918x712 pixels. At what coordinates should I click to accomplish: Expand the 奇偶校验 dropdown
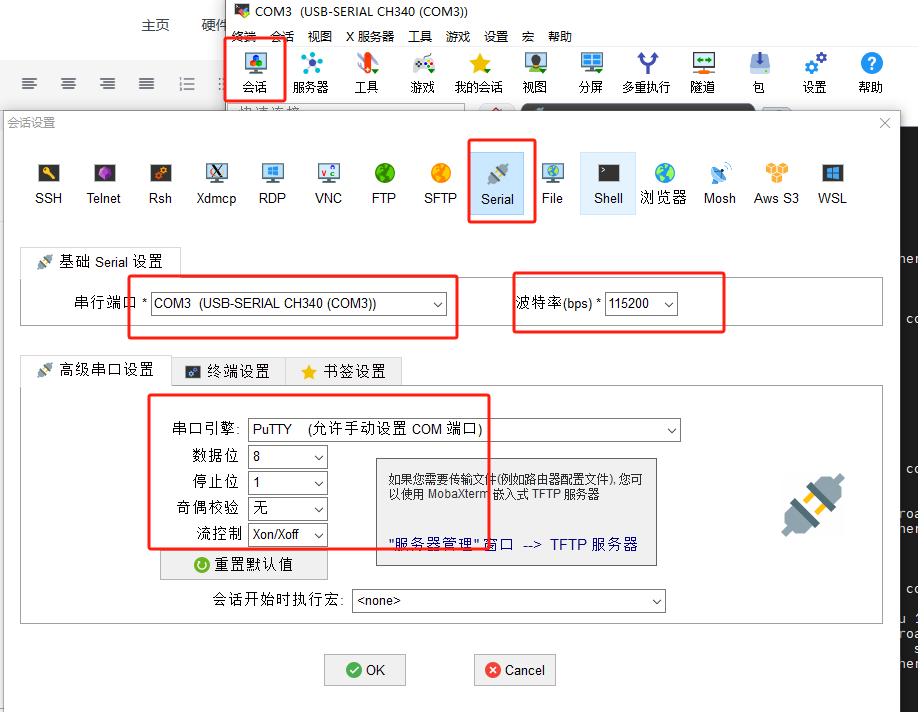click(x=288, y=509)
